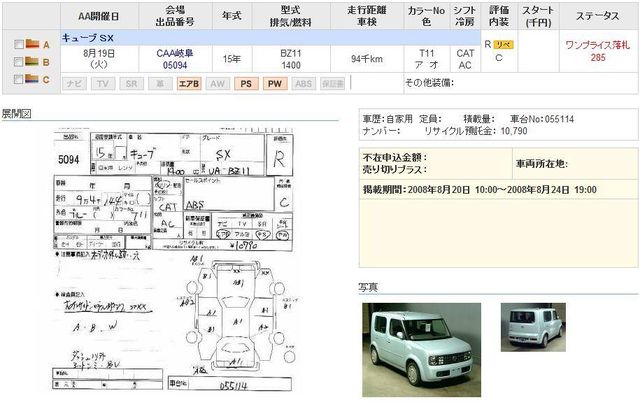Click the greyed TV equipment badge
Image resolution: width=640 pixels, height=407 pixels.
102,84
